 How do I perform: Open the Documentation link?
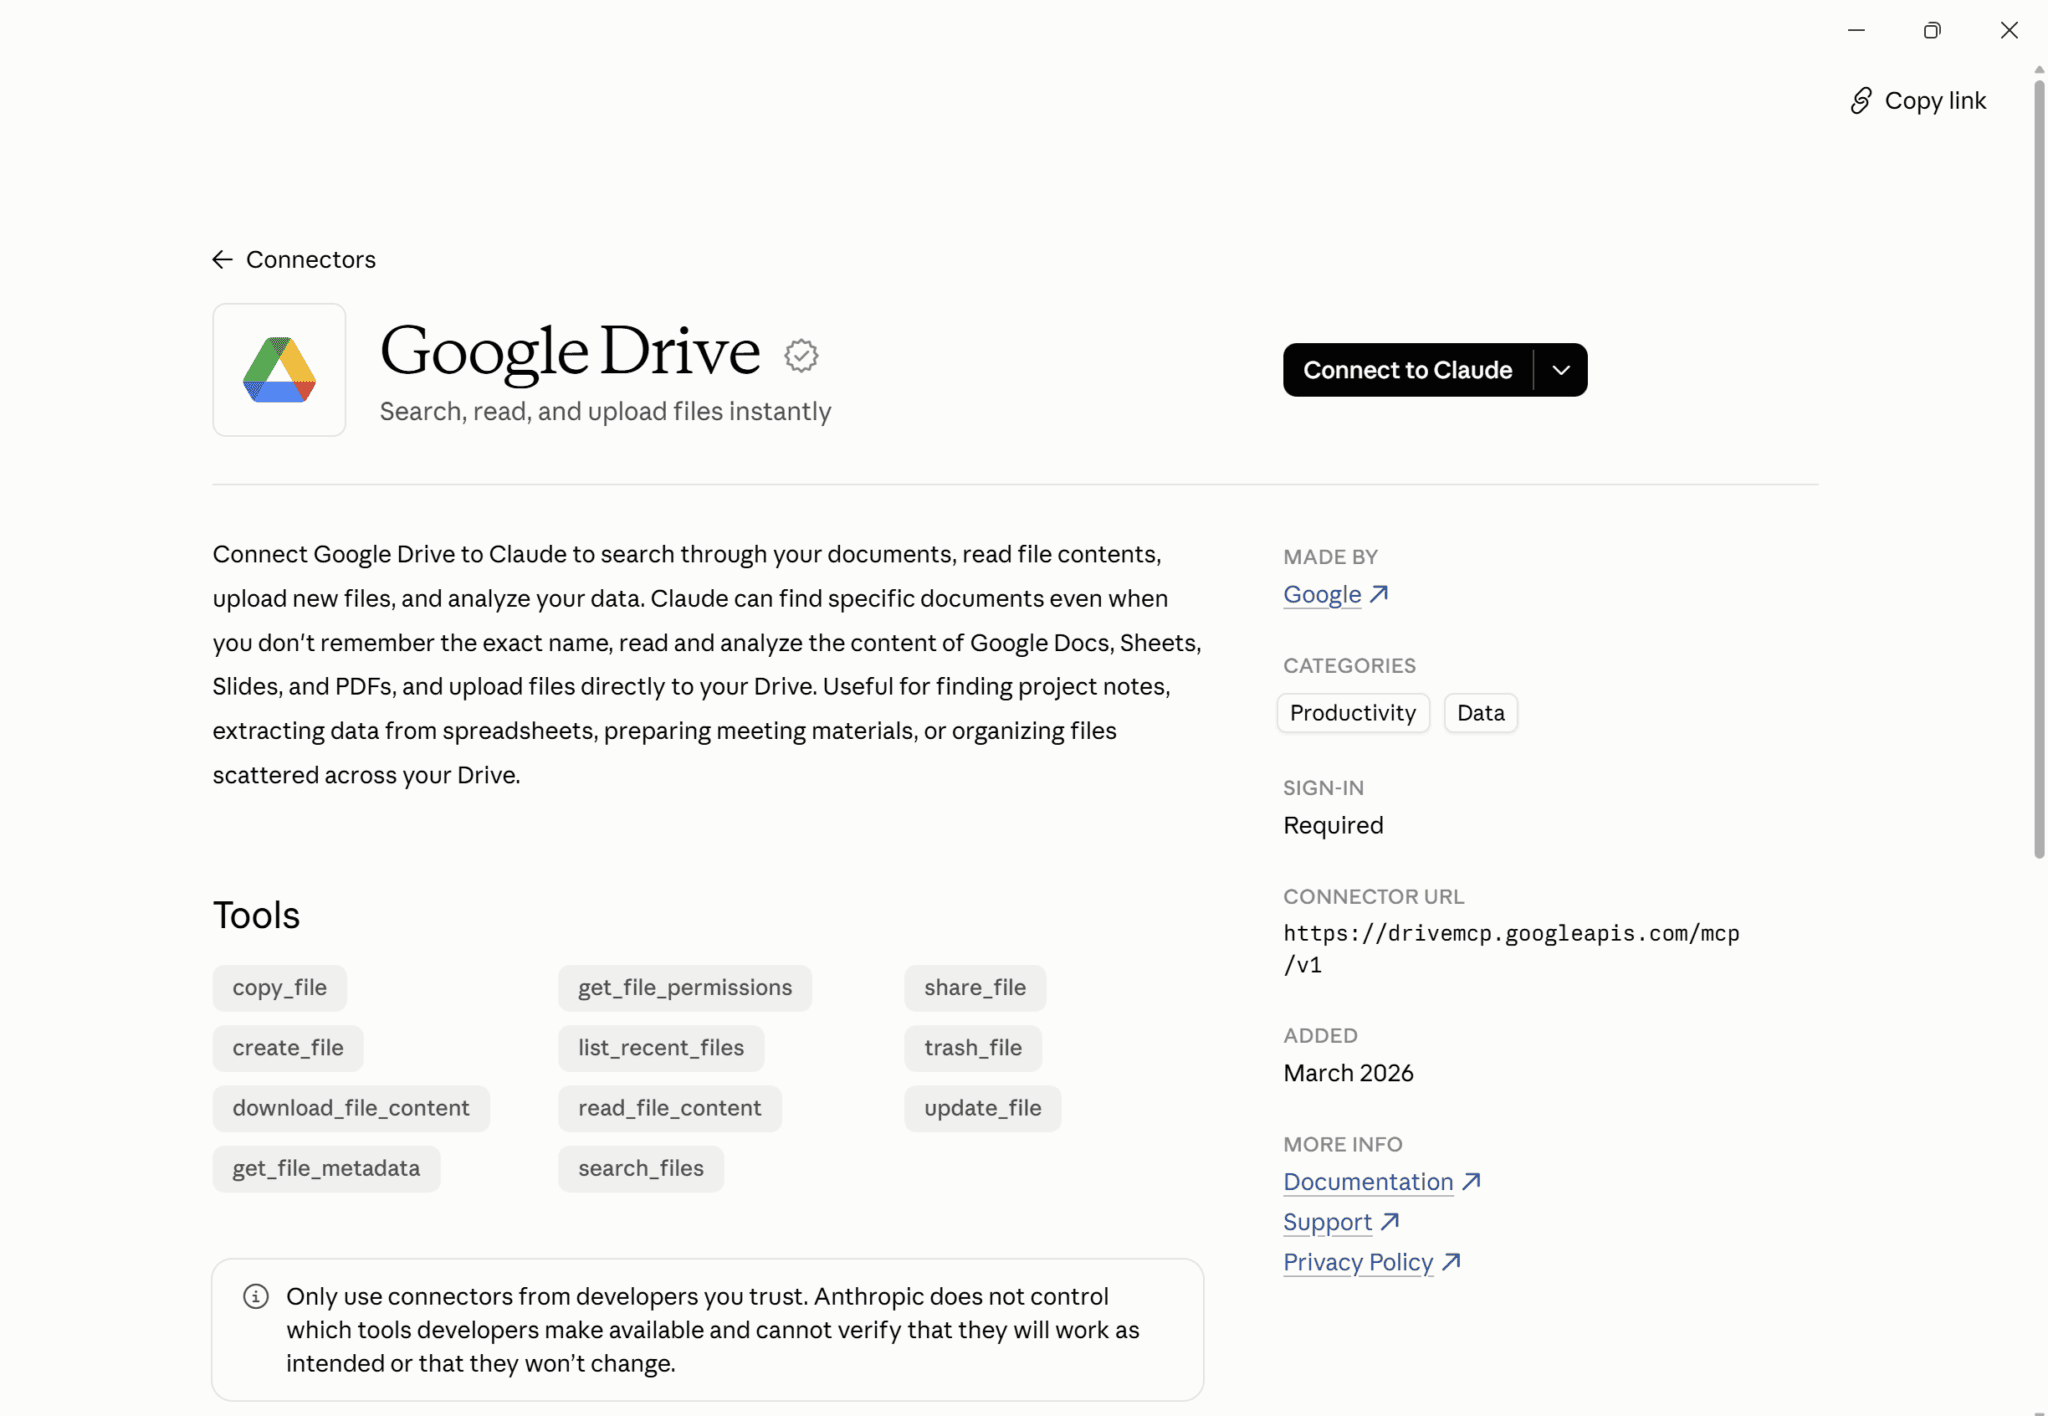[1368, 1181]
